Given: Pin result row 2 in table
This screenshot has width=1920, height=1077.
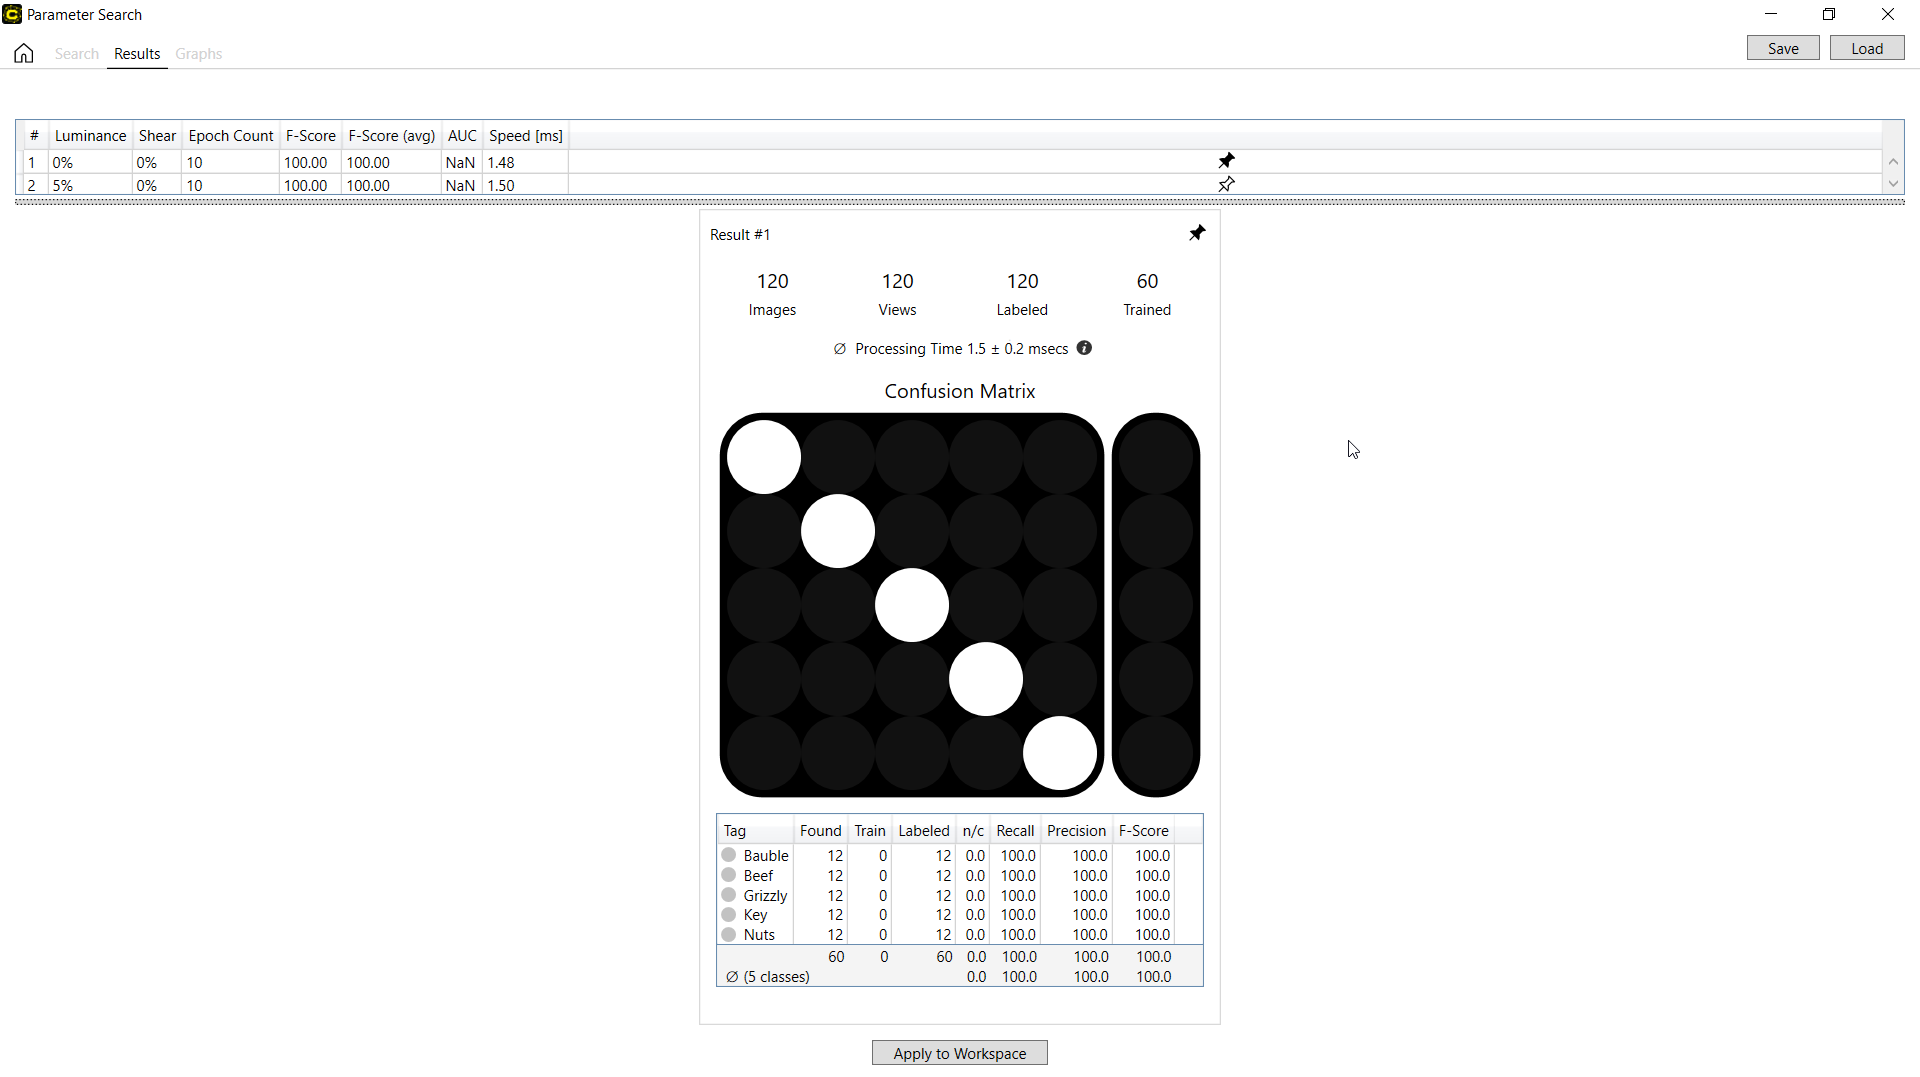Looking at the screenshot, I should point(1226,185).
